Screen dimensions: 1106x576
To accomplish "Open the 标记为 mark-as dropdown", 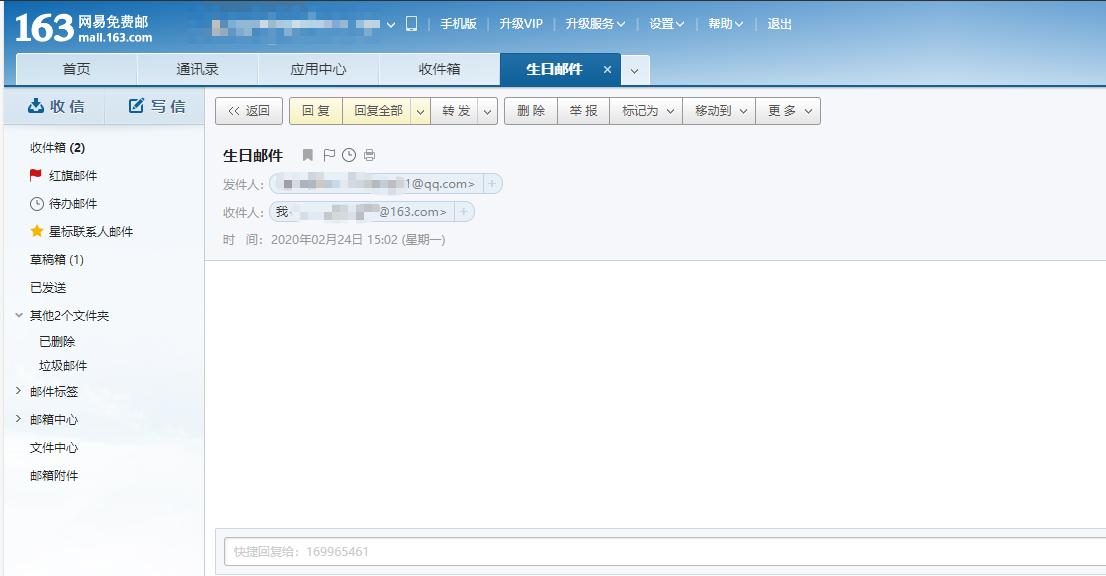I will click(x=646, y=111).
